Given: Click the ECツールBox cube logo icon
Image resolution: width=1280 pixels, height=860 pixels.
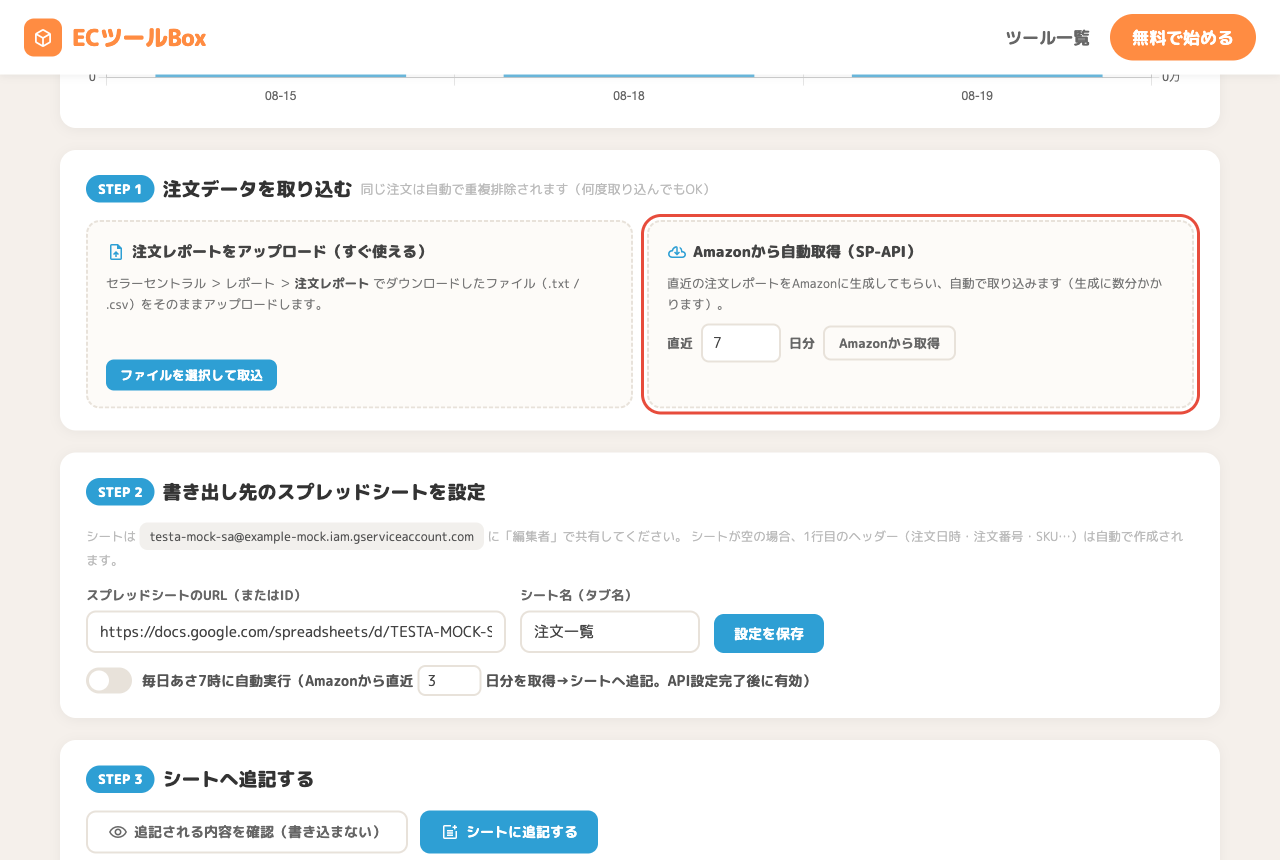Looking at the screenshot, I should click(x=43, y=38).
